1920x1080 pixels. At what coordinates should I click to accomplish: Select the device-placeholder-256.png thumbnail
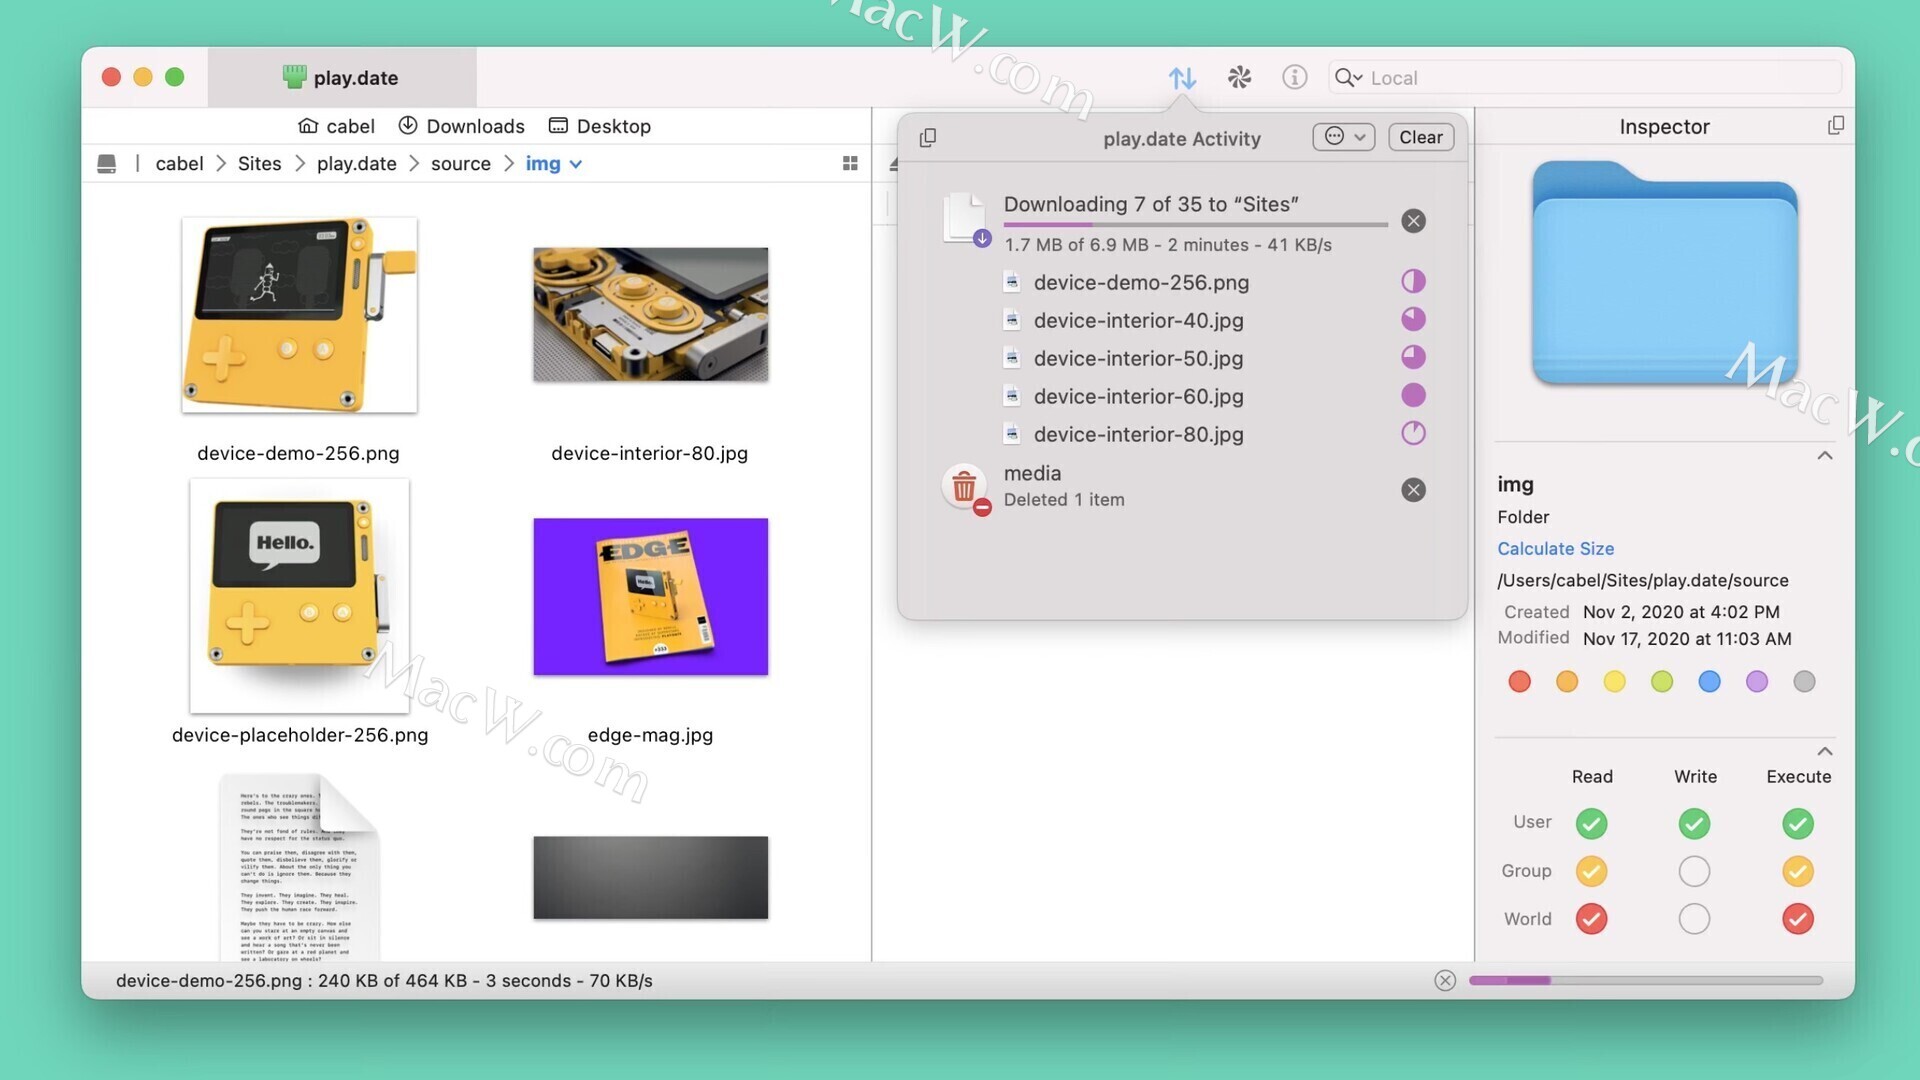[299, 596]
